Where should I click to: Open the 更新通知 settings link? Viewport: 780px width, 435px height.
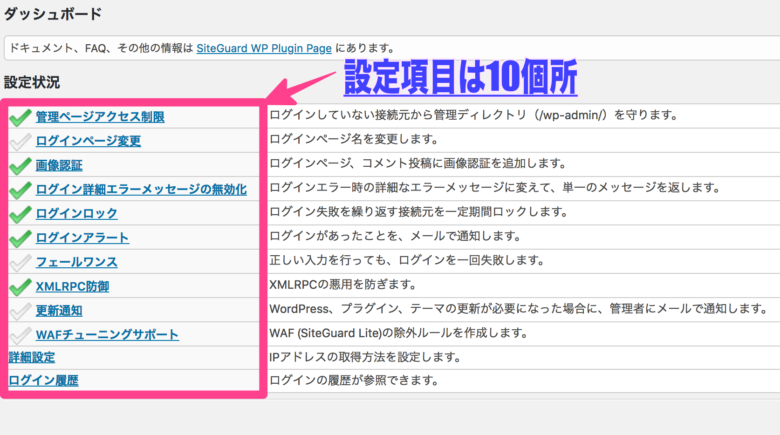click(x=59, y=311)
